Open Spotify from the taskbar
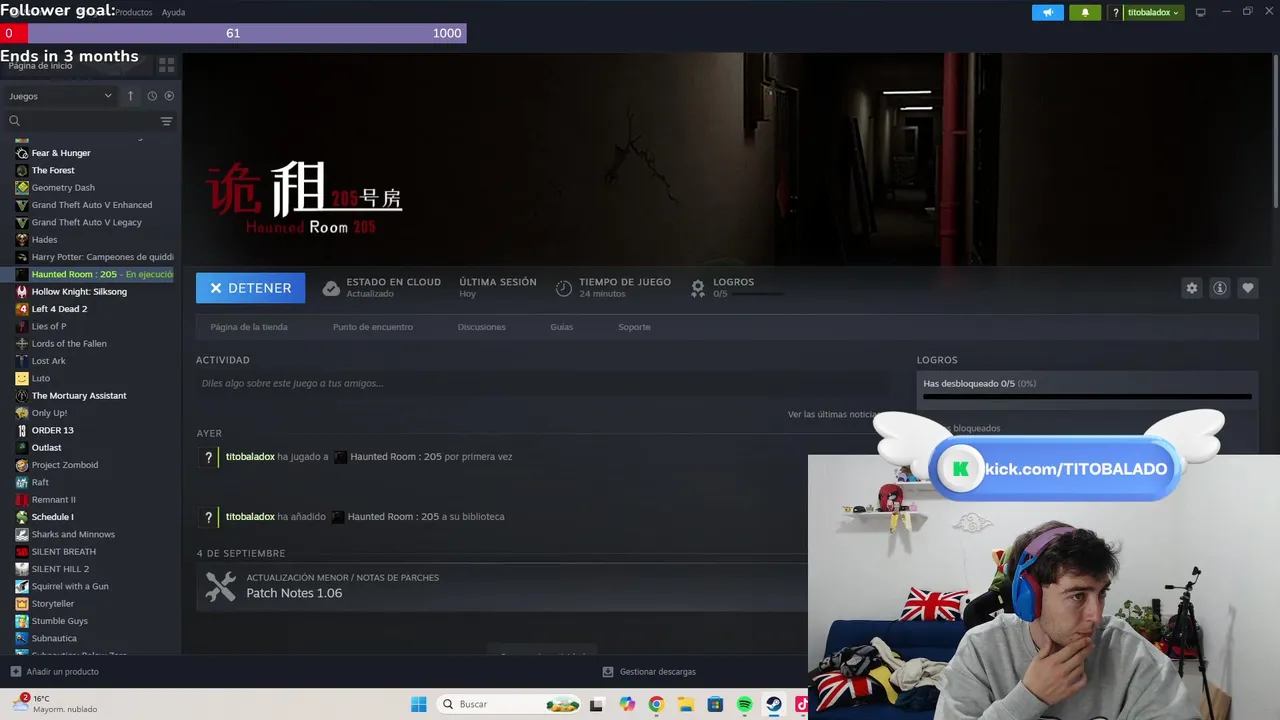Viewport: 1280px width, 720px height. (744, 704)
